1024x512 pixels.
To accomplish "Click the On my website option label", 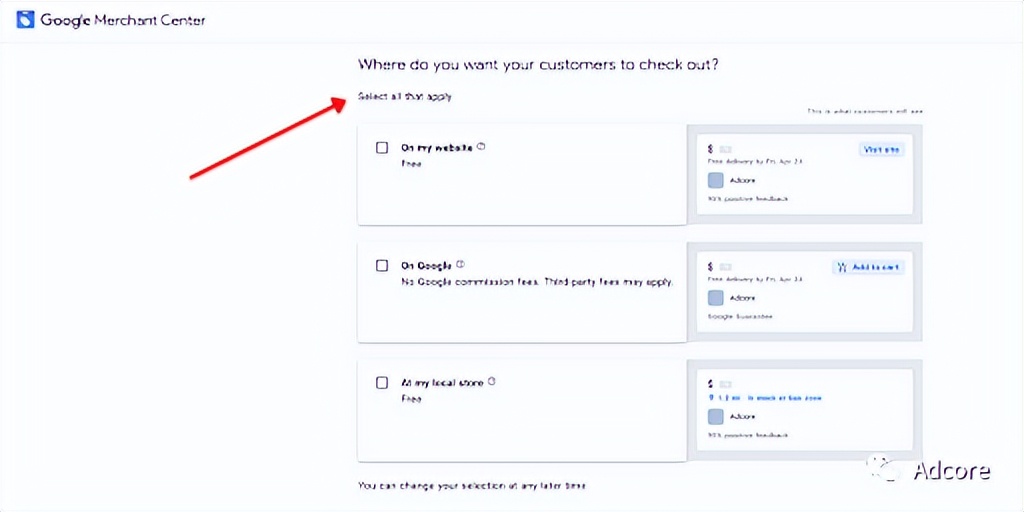I will click(436, 148).
